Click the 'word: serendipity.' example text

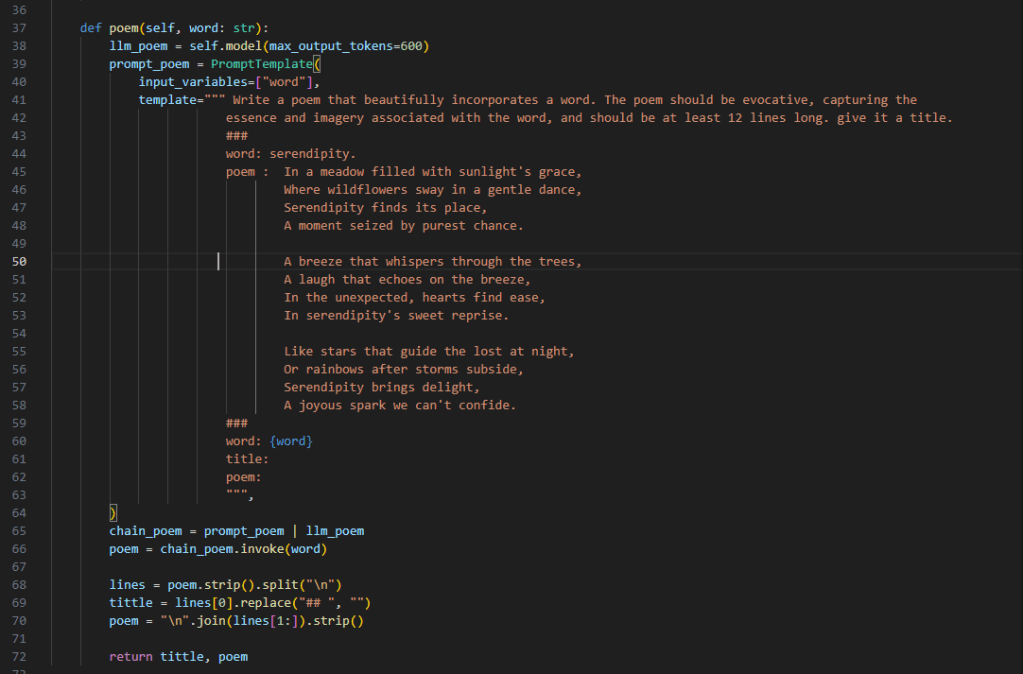290,154
